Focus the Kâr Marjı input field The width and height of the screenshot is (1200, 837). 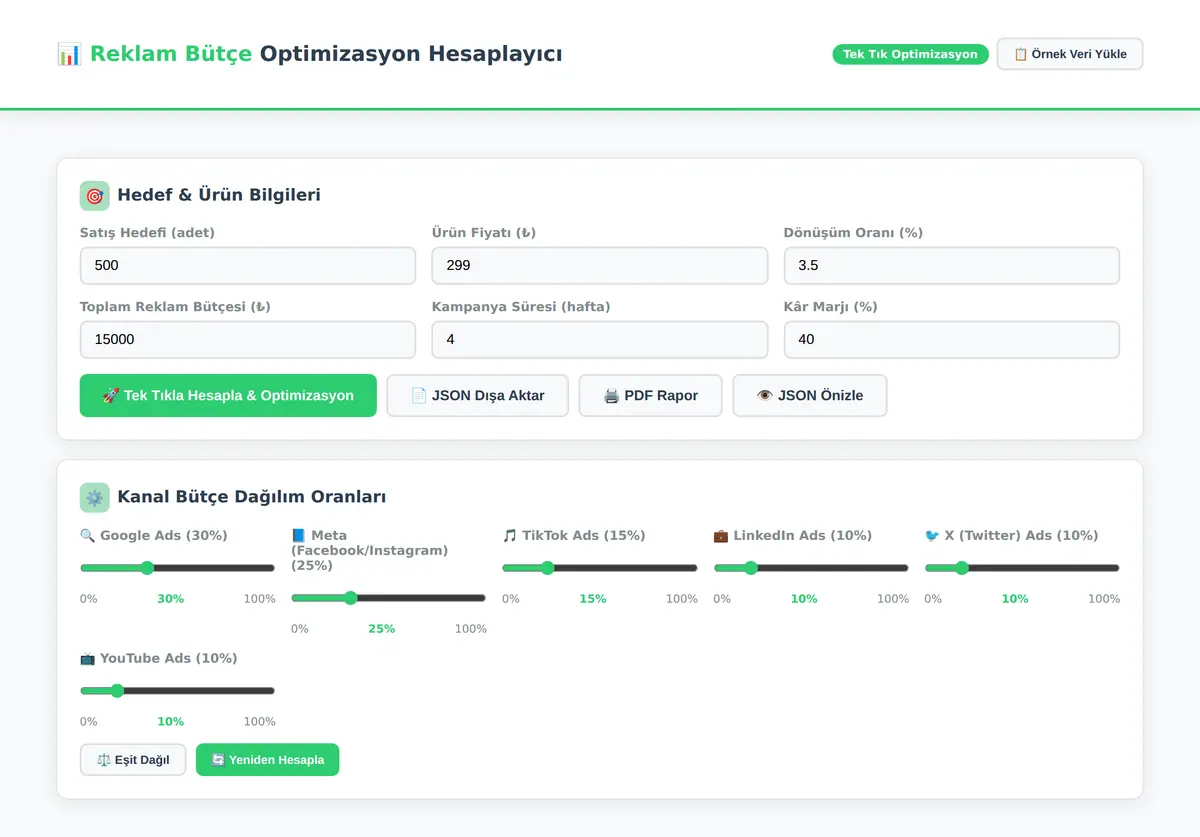[952, 340]
